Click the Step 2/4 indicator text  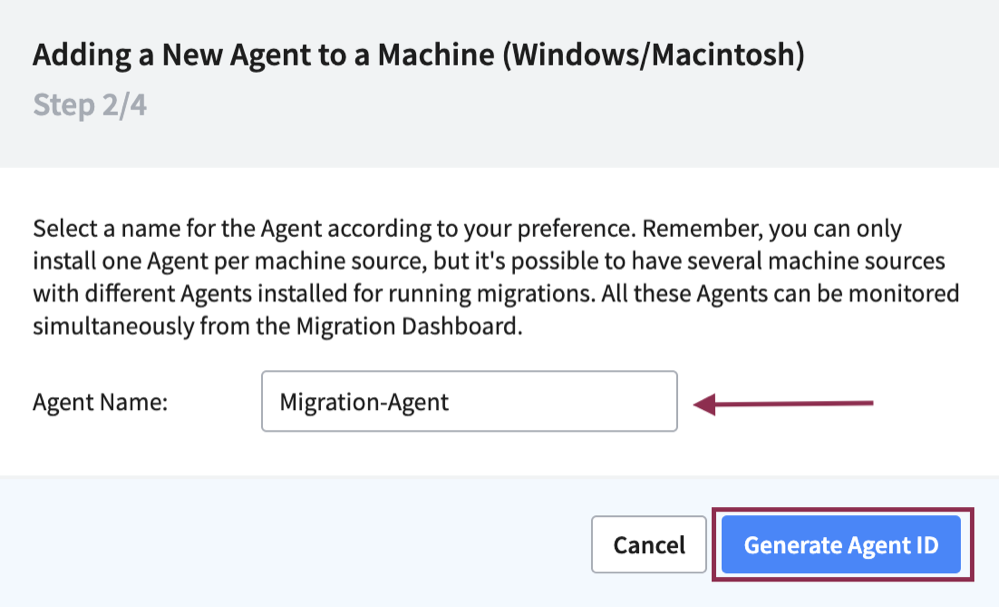[x=90, y=104]
